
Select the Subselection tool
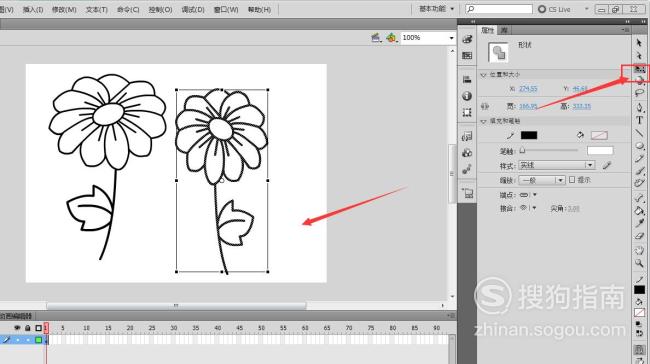point(639,55)
